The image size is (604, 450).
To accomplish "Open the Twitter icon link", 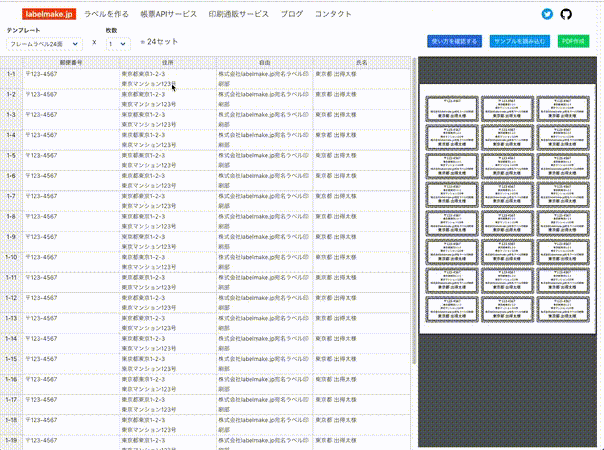I will tap(547, 14).
